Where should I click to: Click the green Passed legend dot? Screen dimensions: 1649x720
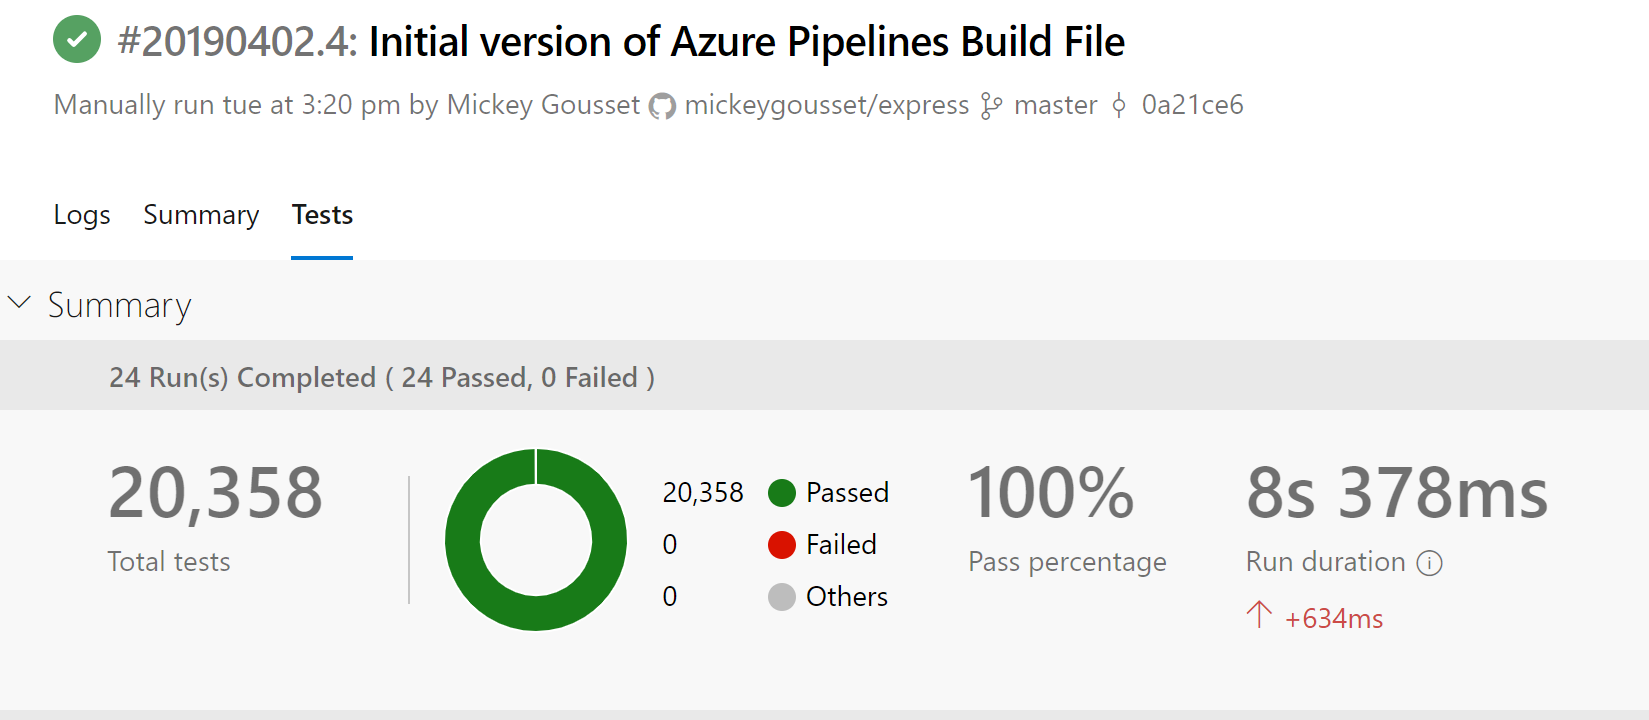point(782,493)
